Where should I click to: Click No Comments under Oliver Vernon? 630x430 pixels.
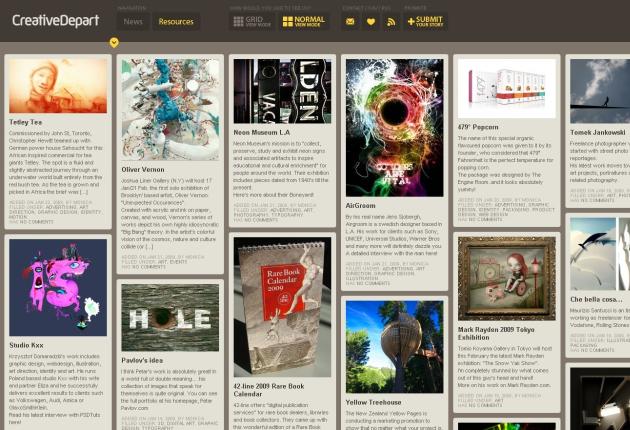pos(149,267)
